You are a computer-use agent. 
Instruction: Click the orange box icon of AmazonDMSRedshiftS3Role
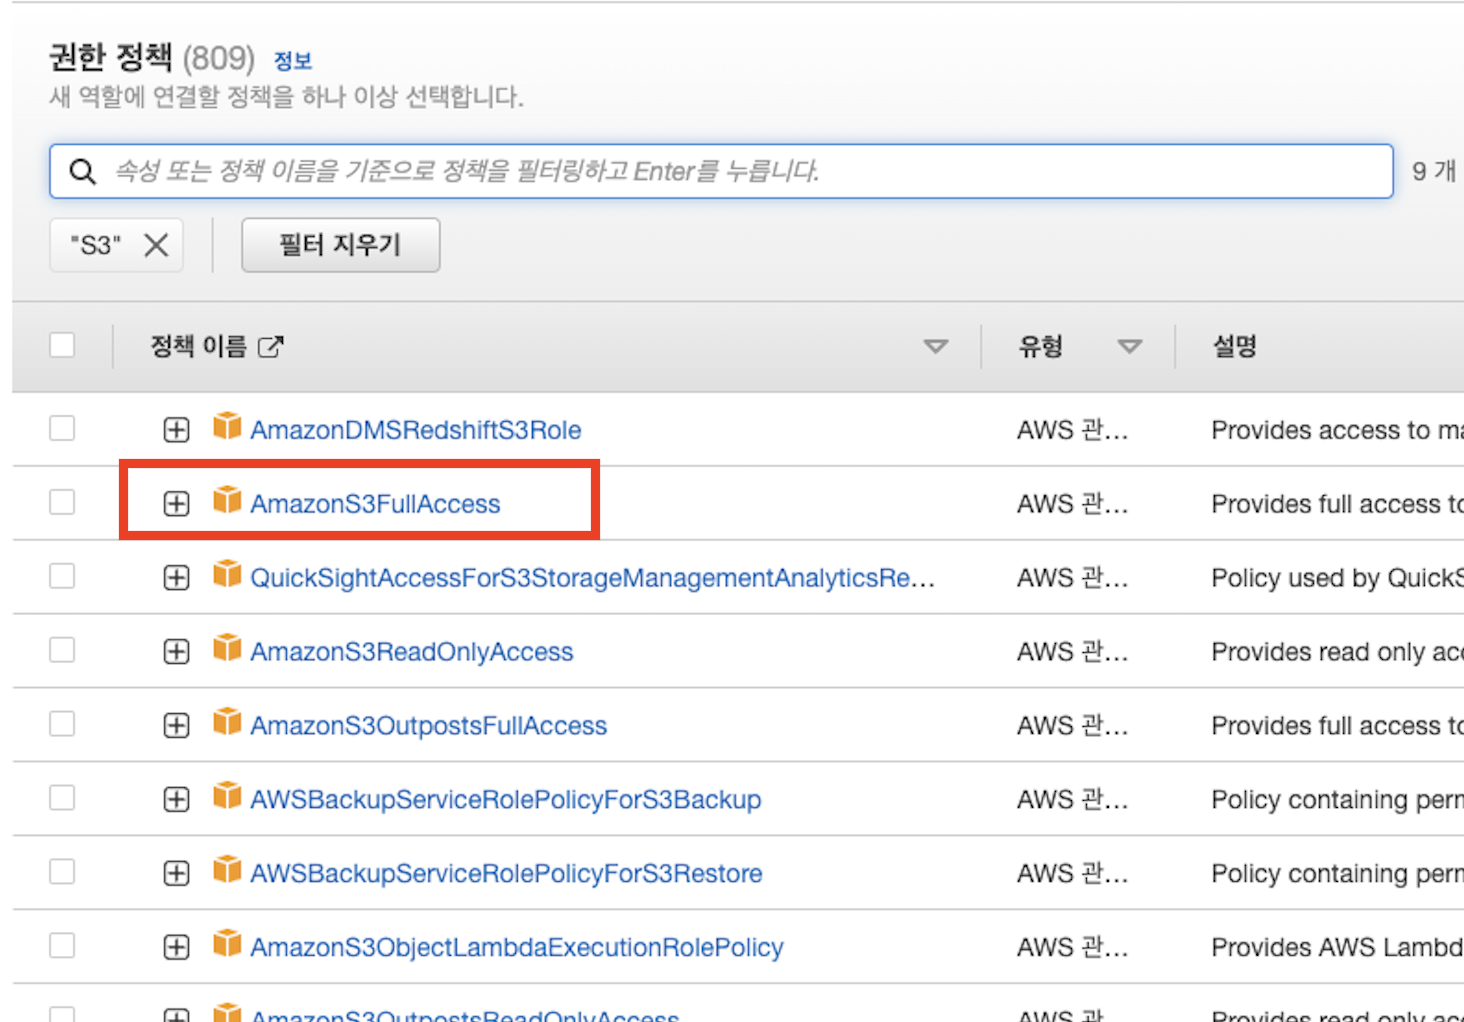(x=227, y=426)
